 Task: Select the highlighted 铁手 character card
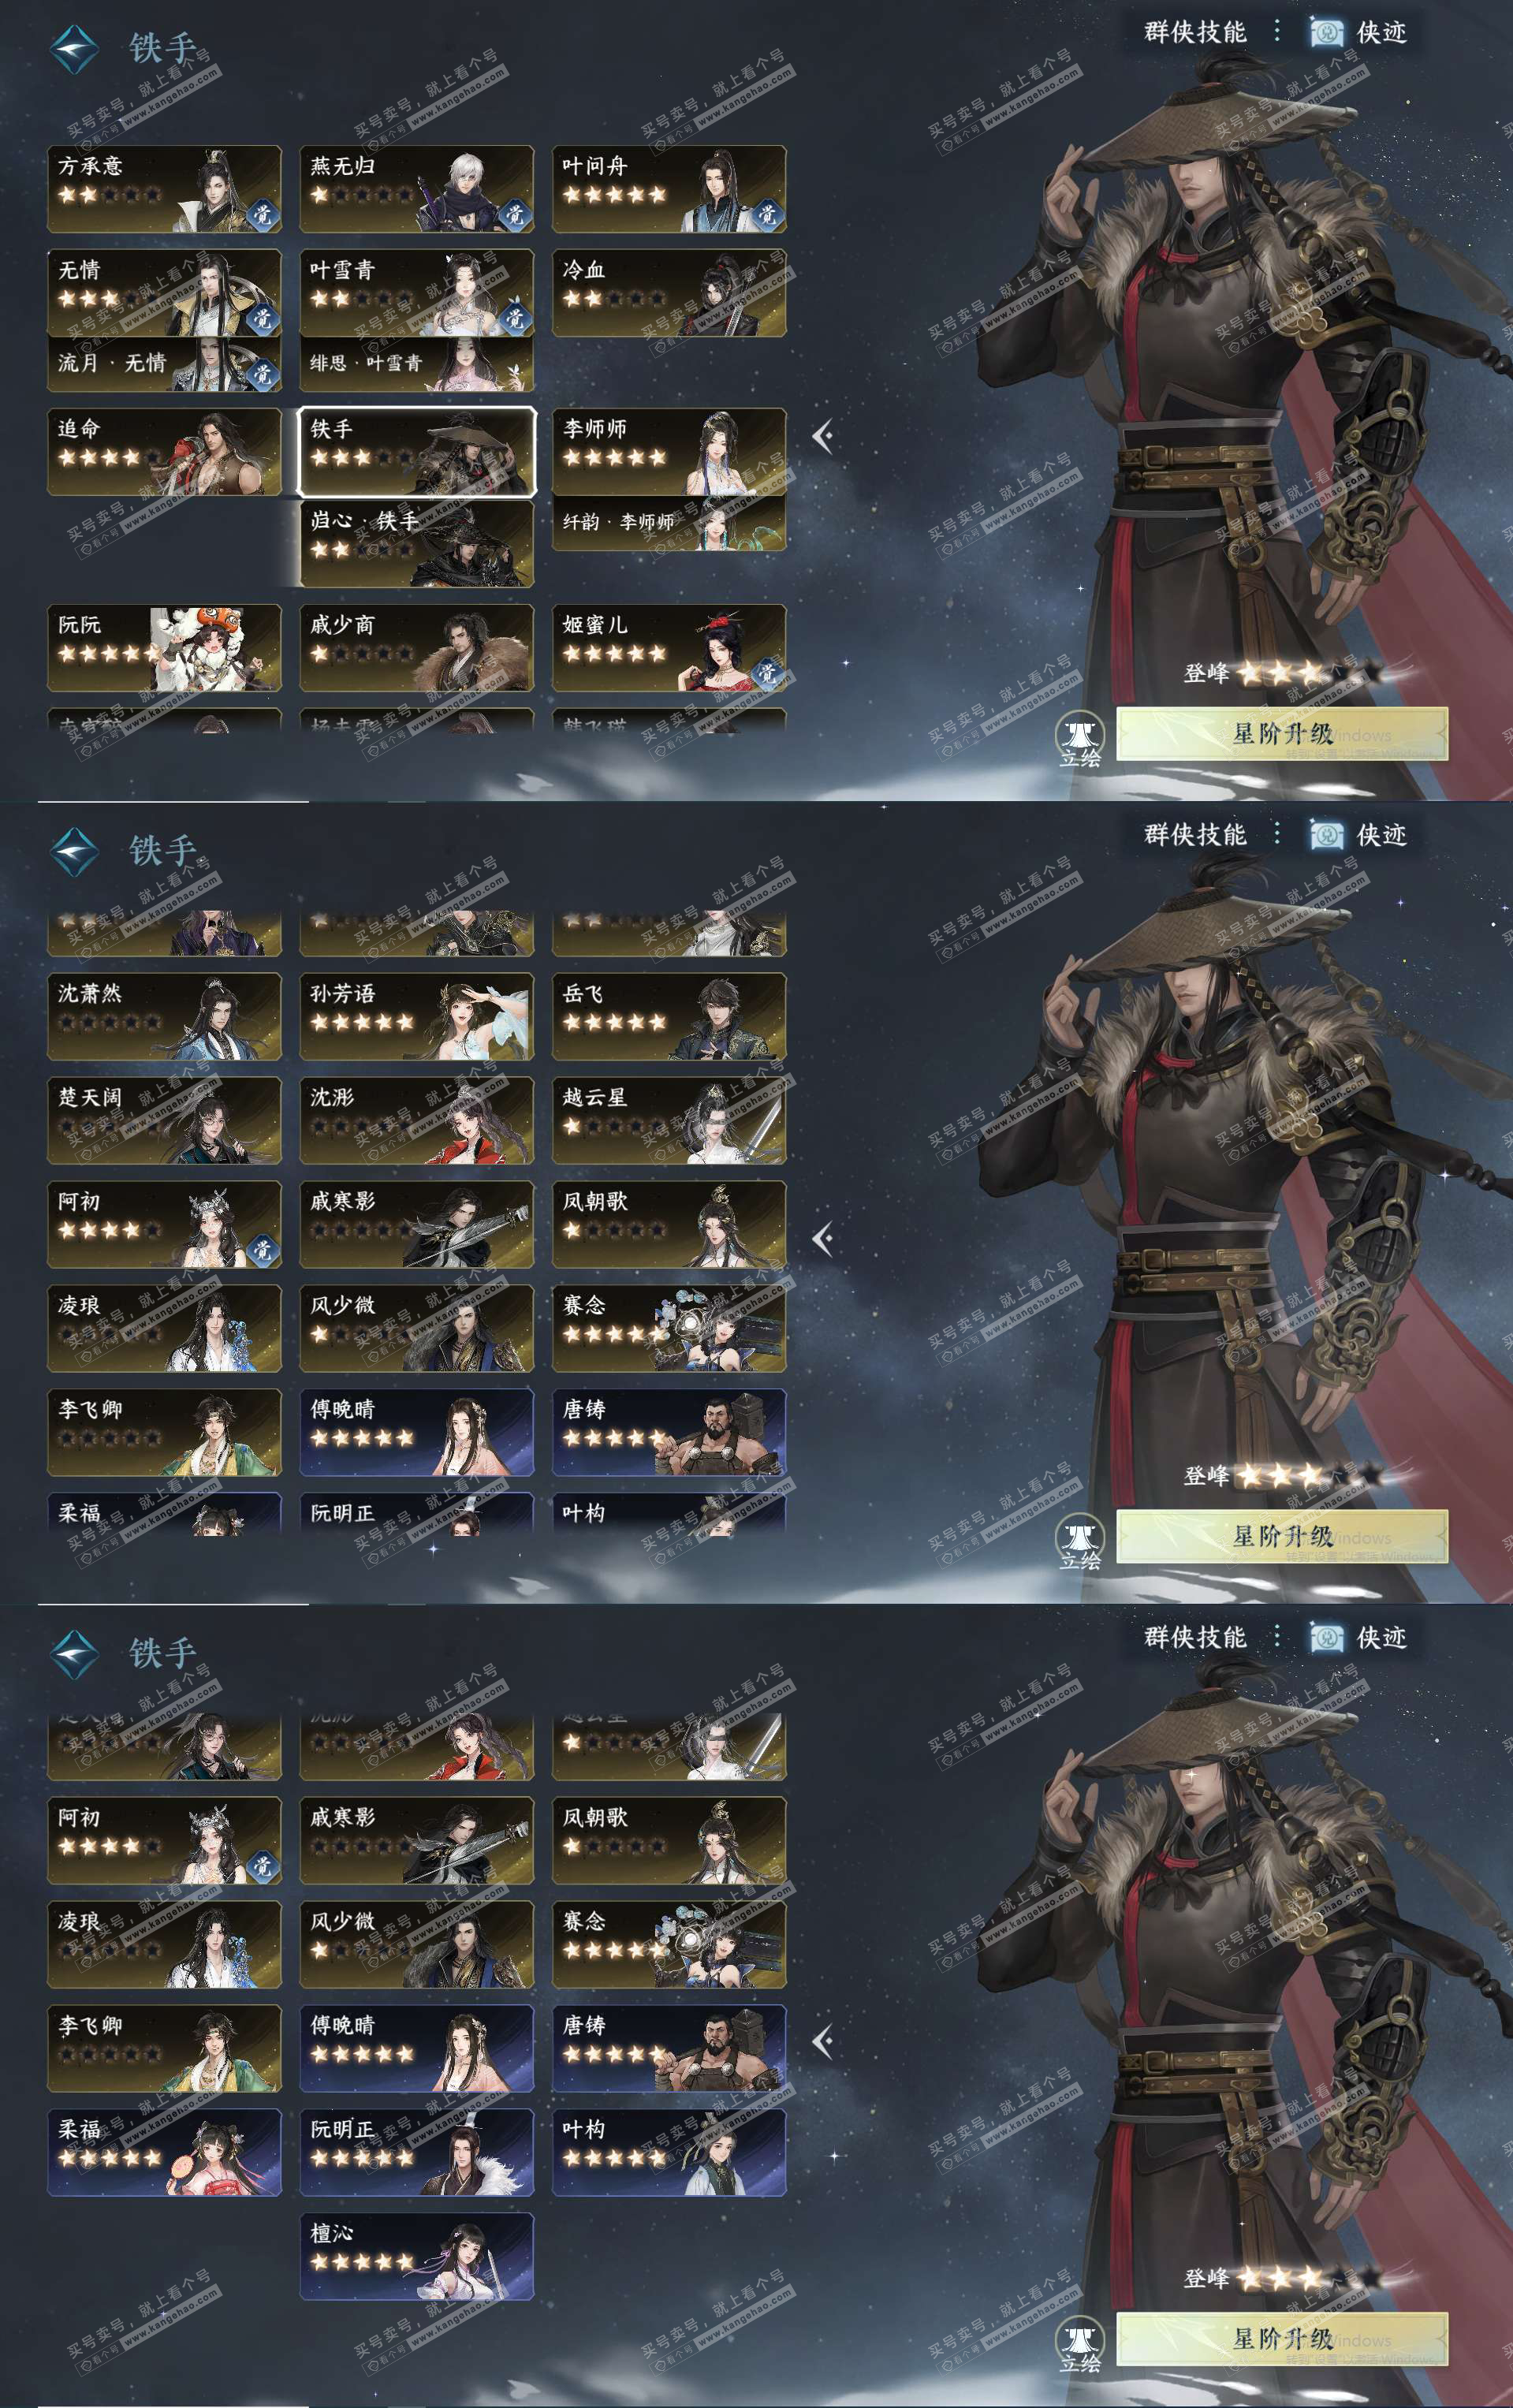(x=417, y=452)
